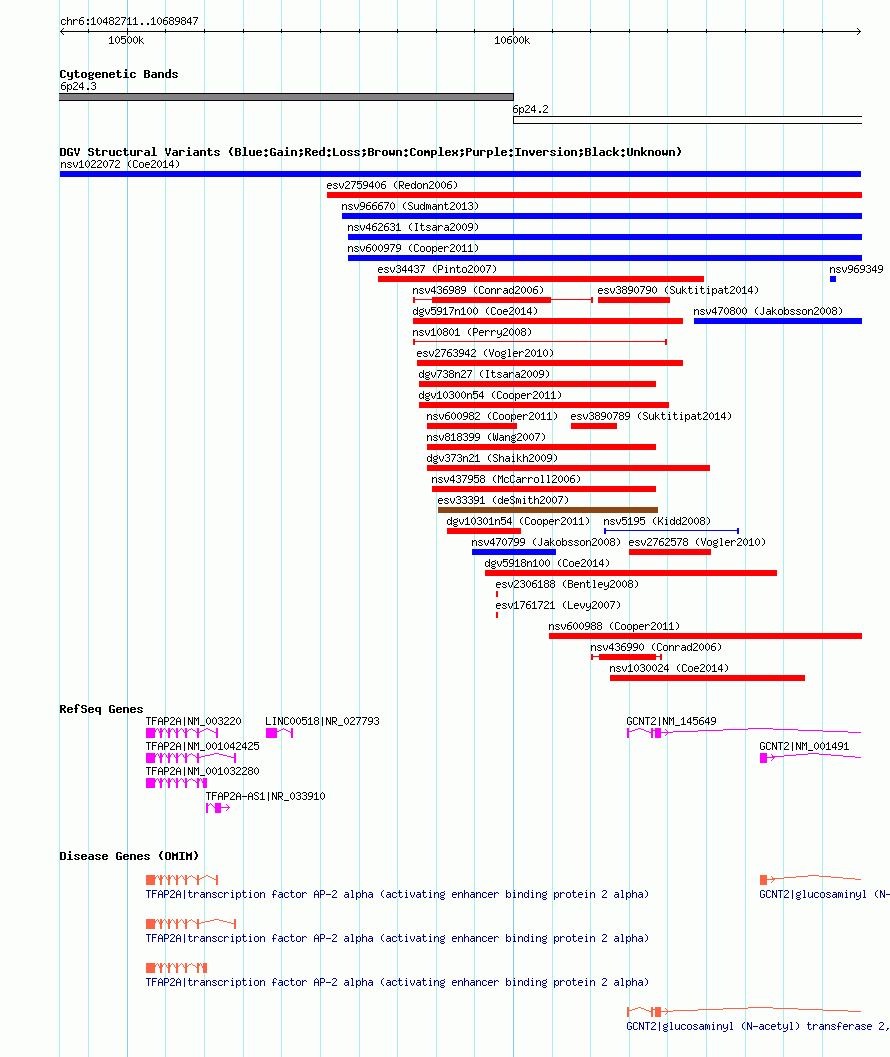Click nsv1030024 (Coe2014) label

click(x=669, y=668)
